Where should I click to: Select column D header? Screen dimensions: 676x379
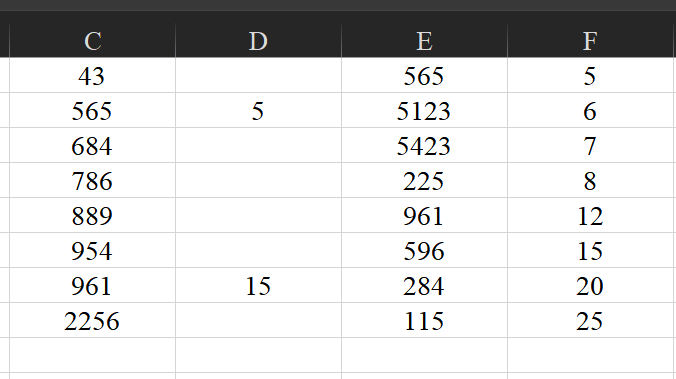click(258, 41)
